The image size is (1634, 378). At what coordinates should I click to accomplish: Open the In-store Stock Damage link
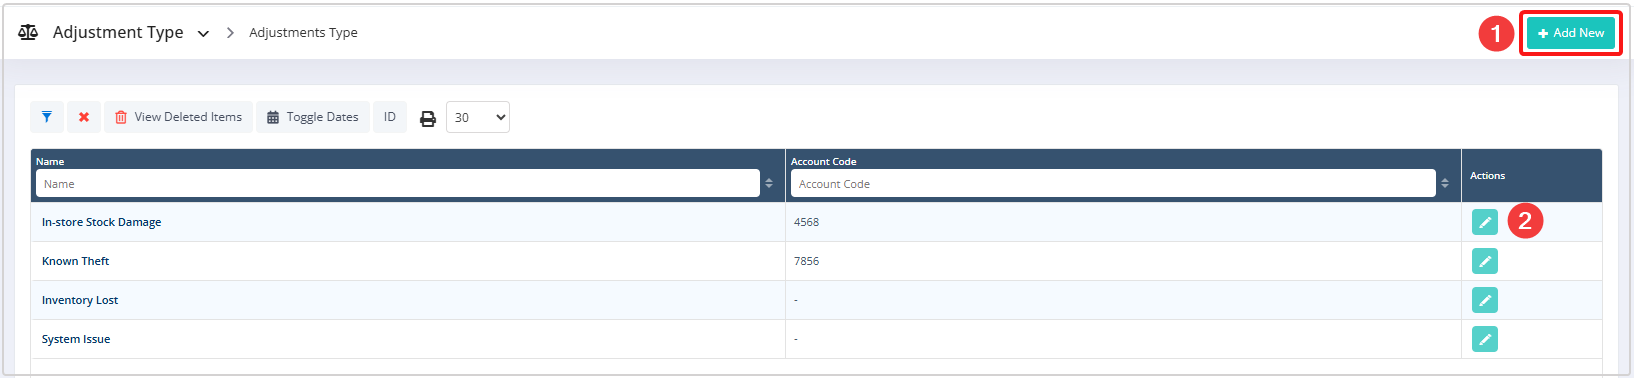coord(101,222)
